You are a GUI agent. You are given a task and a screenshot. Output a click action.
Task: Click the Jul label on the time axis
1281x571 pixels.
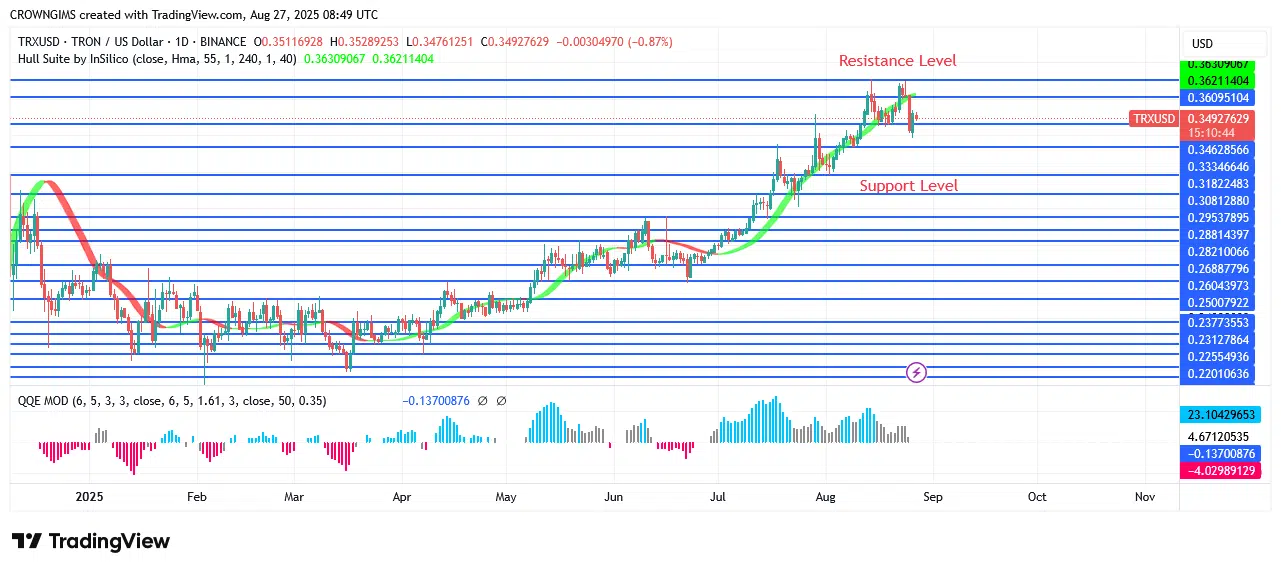717,496
